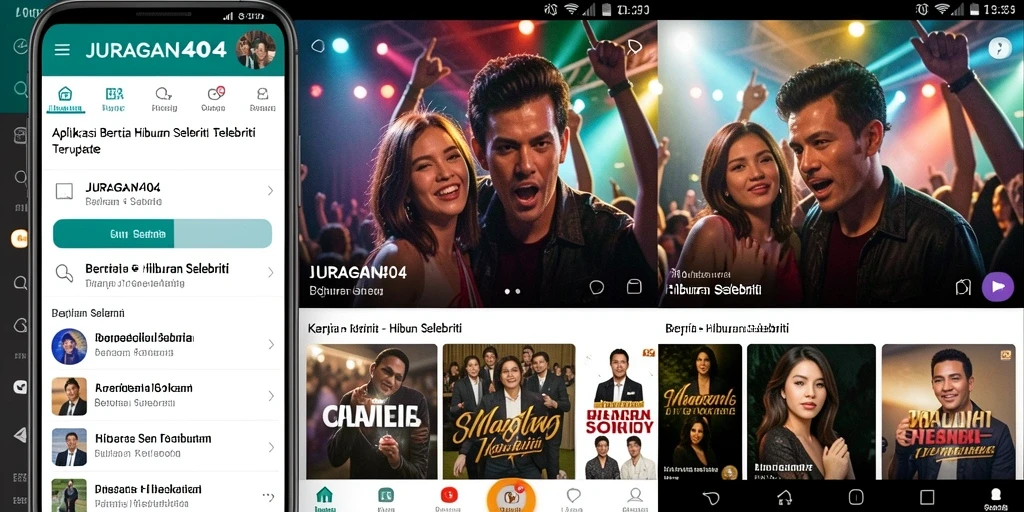Tap the rounded recents icon in right nav bar

856,496
